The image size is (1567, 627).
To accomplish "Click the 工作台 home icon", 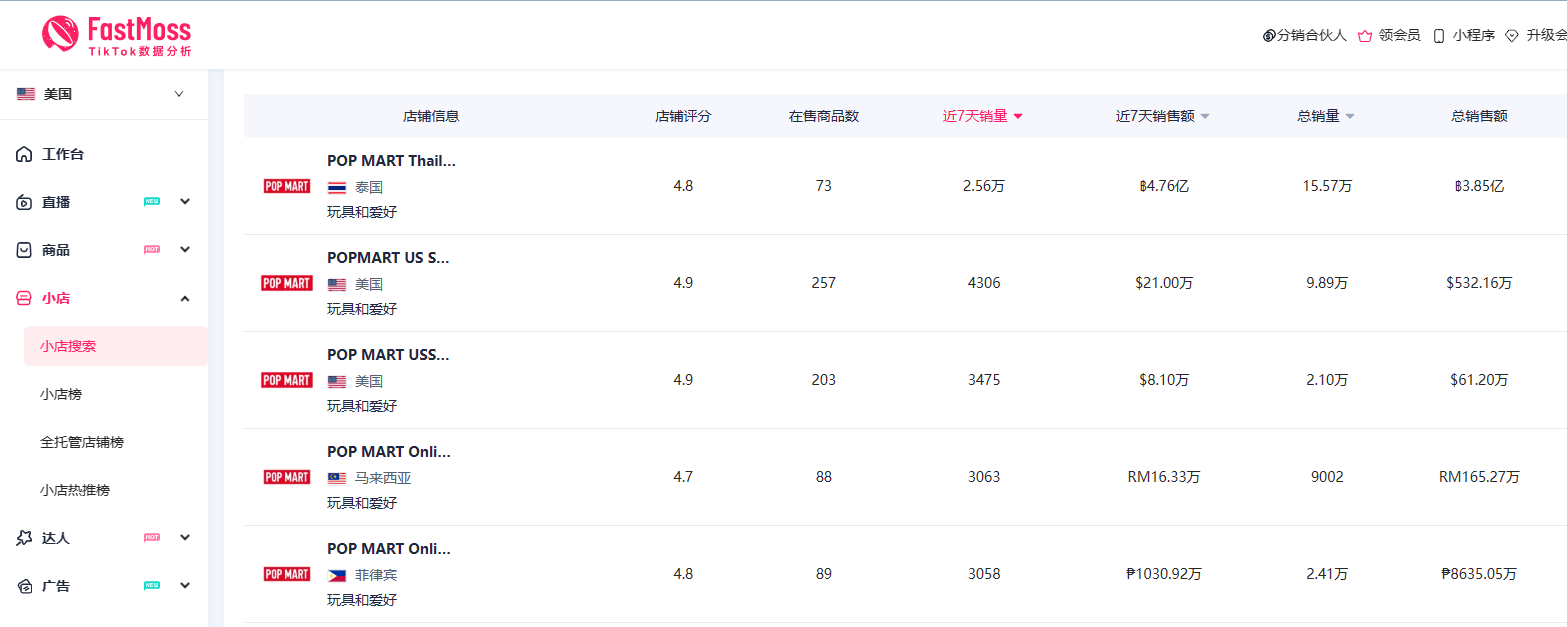I will pos(24,154).
